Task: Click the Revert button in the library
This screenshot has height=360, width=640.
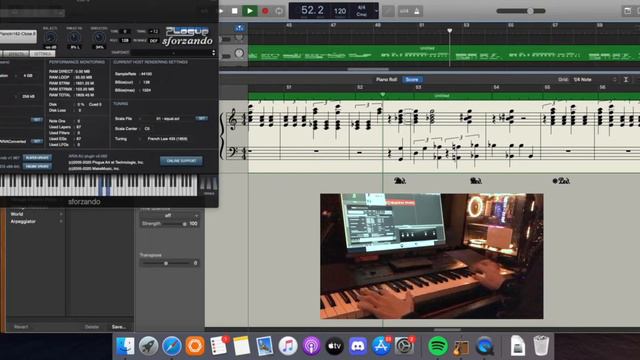Action: (21, 327)
